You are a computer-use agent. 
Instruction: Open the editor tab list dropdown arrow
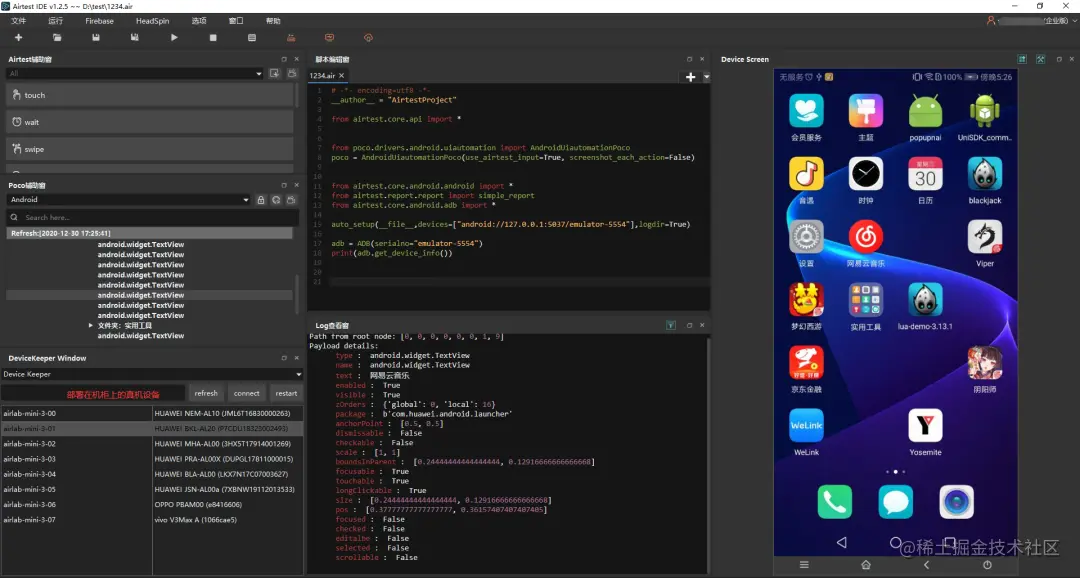706,77
